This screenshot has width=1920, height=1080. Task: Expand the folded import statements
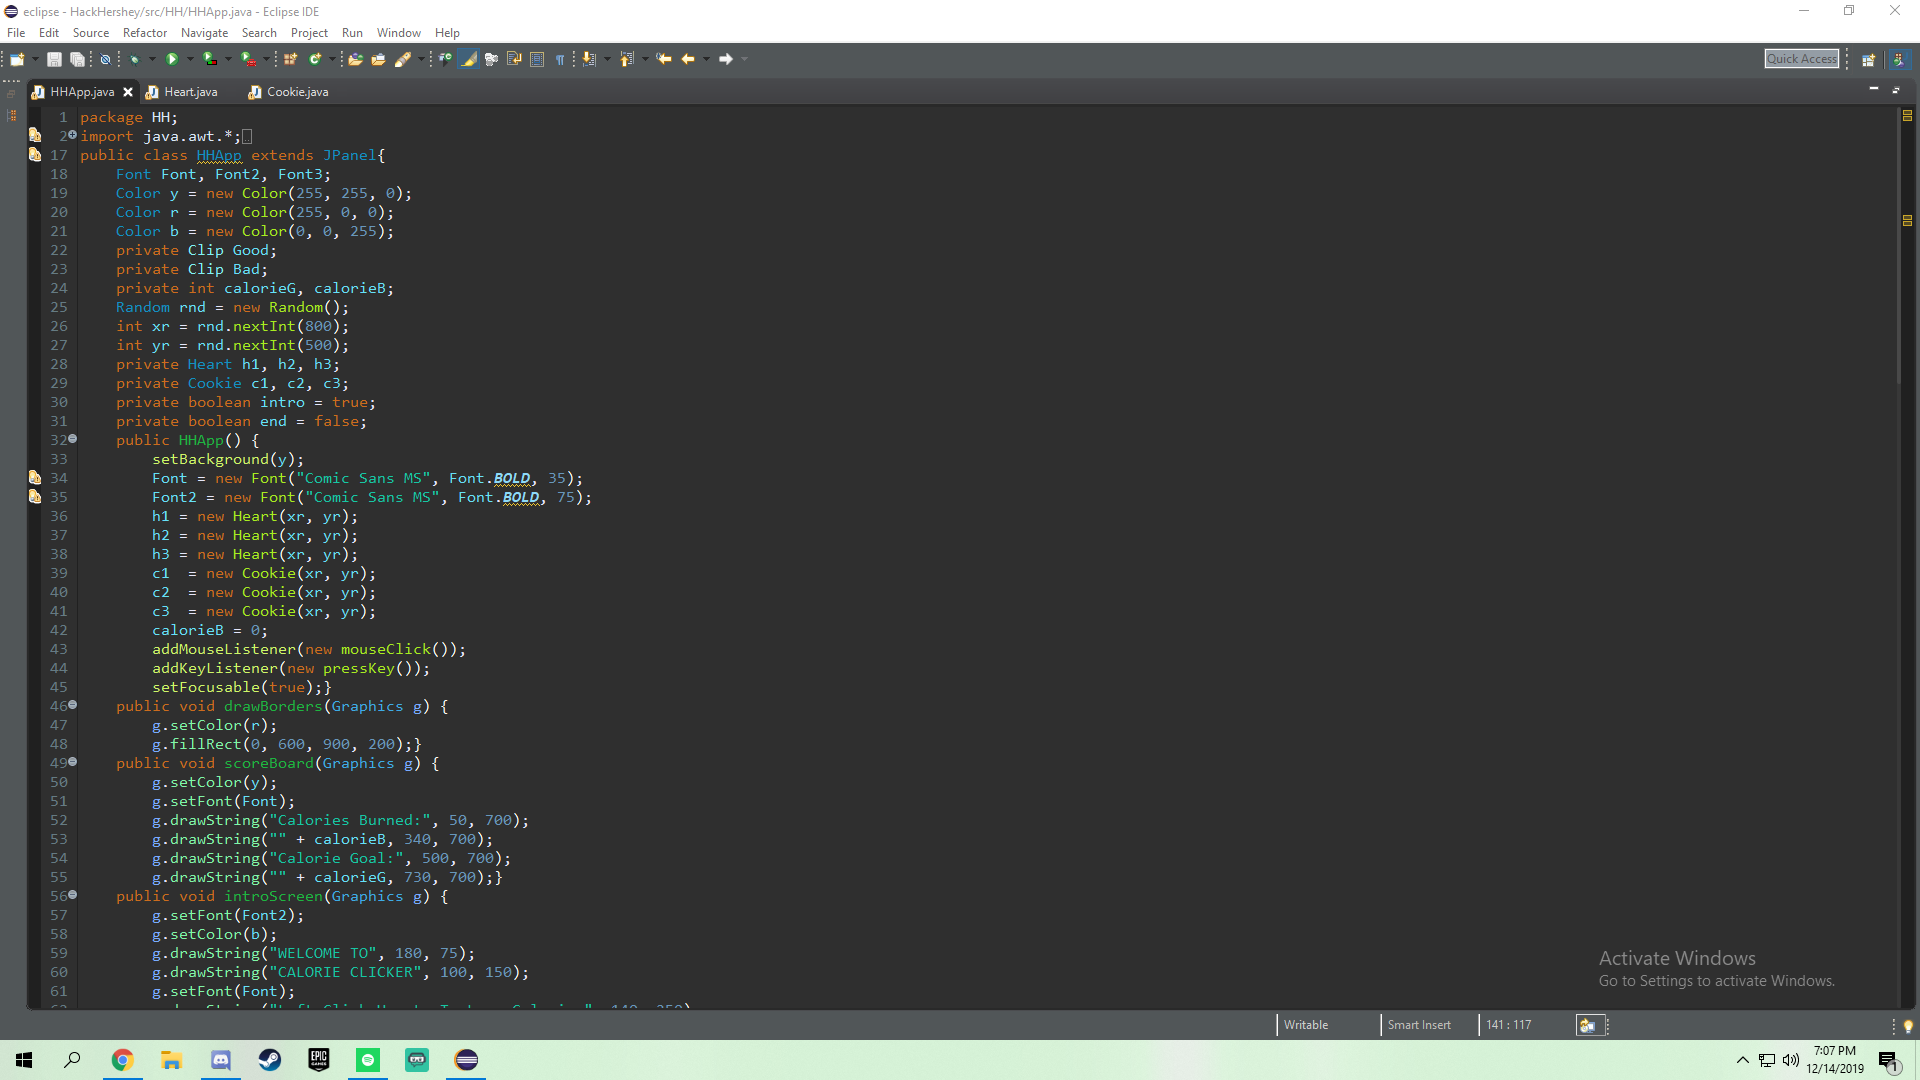(x=73, y=135)
